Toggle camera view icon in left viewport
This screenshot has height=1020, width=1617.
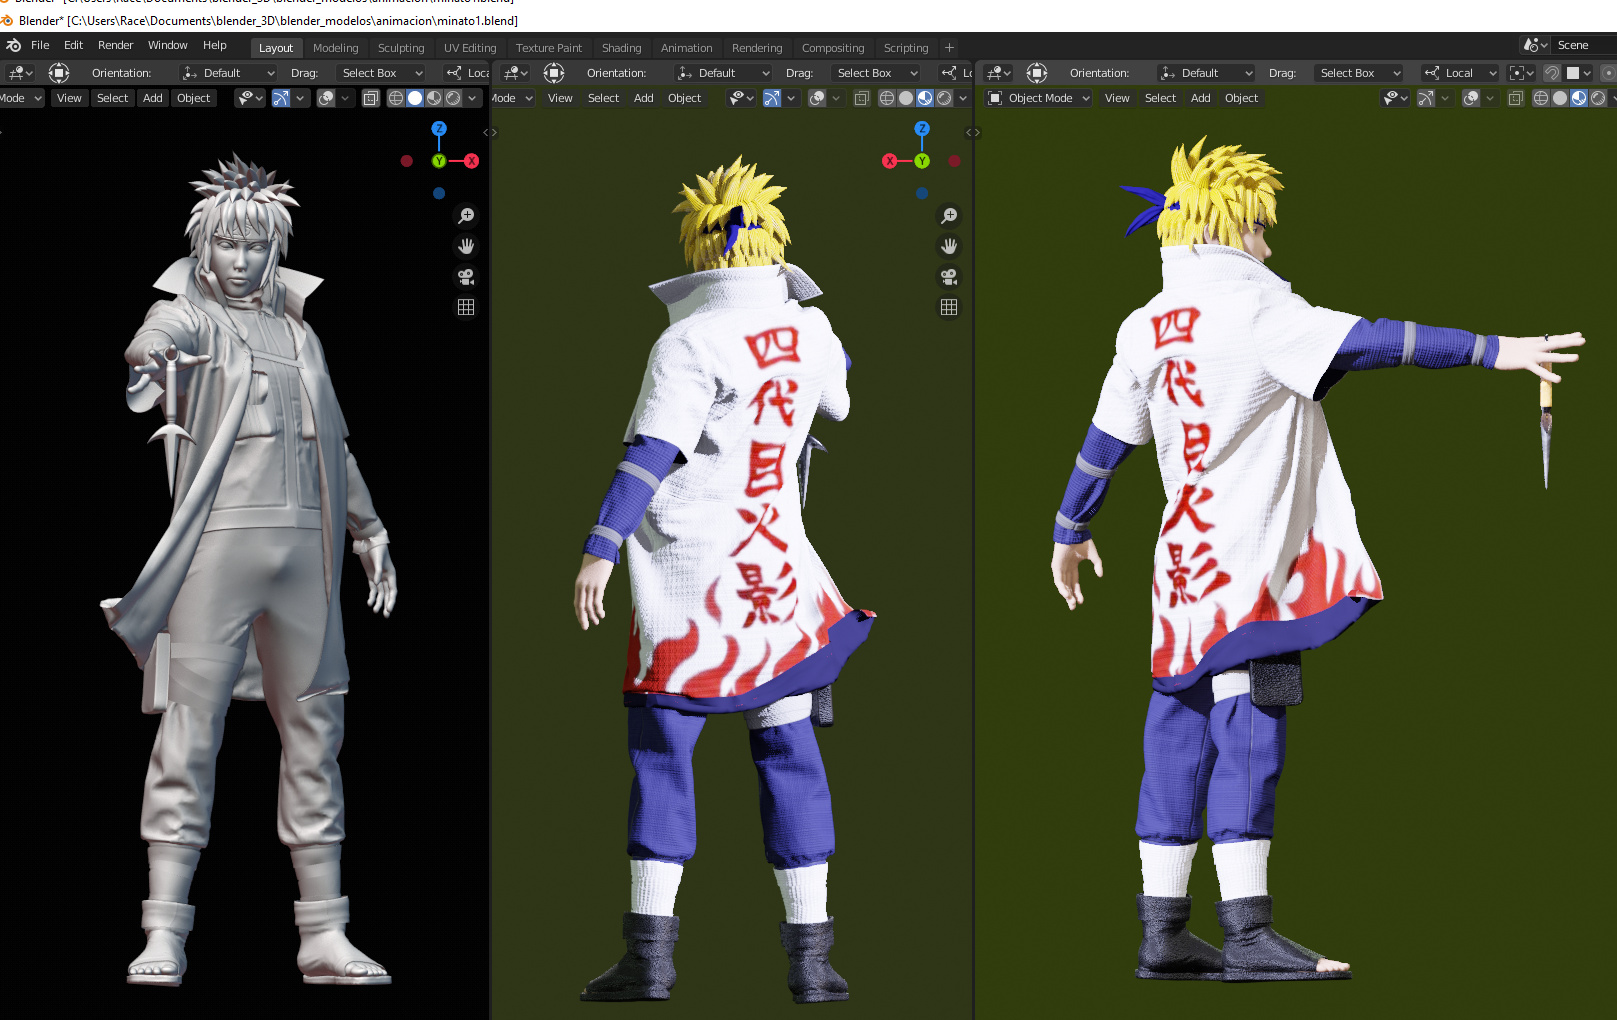click(466, 277)
